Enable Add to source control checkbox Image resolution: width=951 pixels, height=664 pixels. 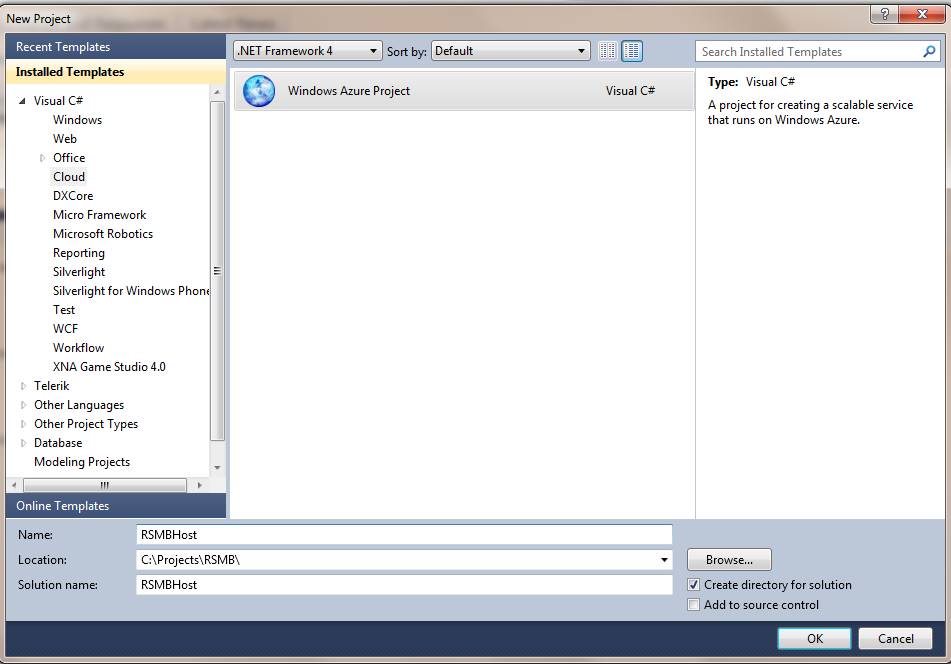tap(693, 605)
